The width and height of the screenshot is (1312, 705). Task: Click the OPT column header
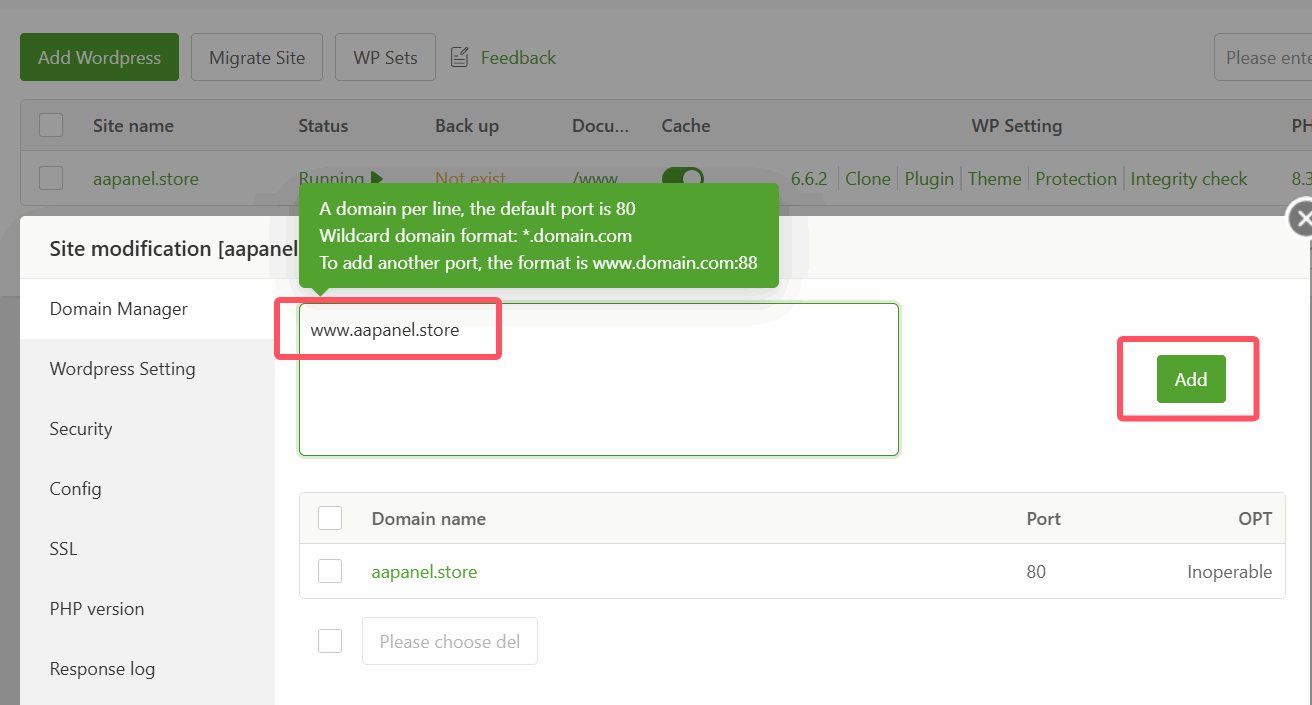(1255, 519)
